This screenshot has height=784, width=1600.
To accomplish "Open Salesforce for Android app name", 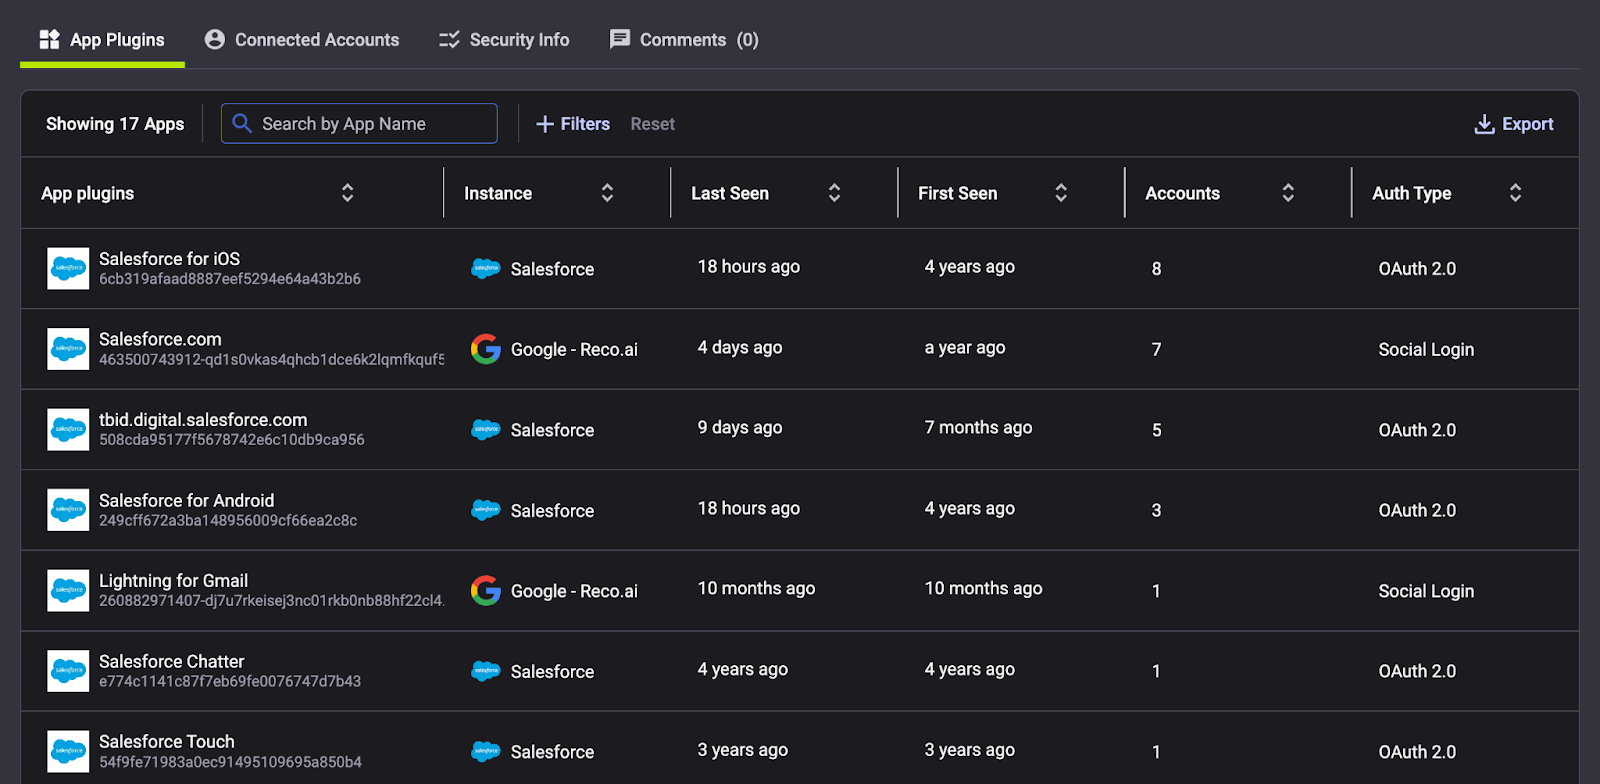I will click(186, 500).
